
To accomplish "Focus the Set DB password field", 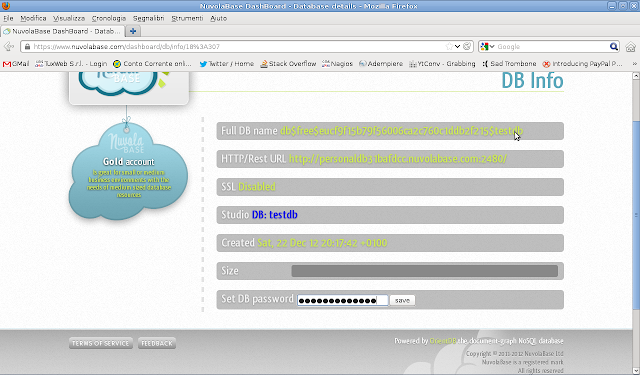I will click(x=342, y=300).
